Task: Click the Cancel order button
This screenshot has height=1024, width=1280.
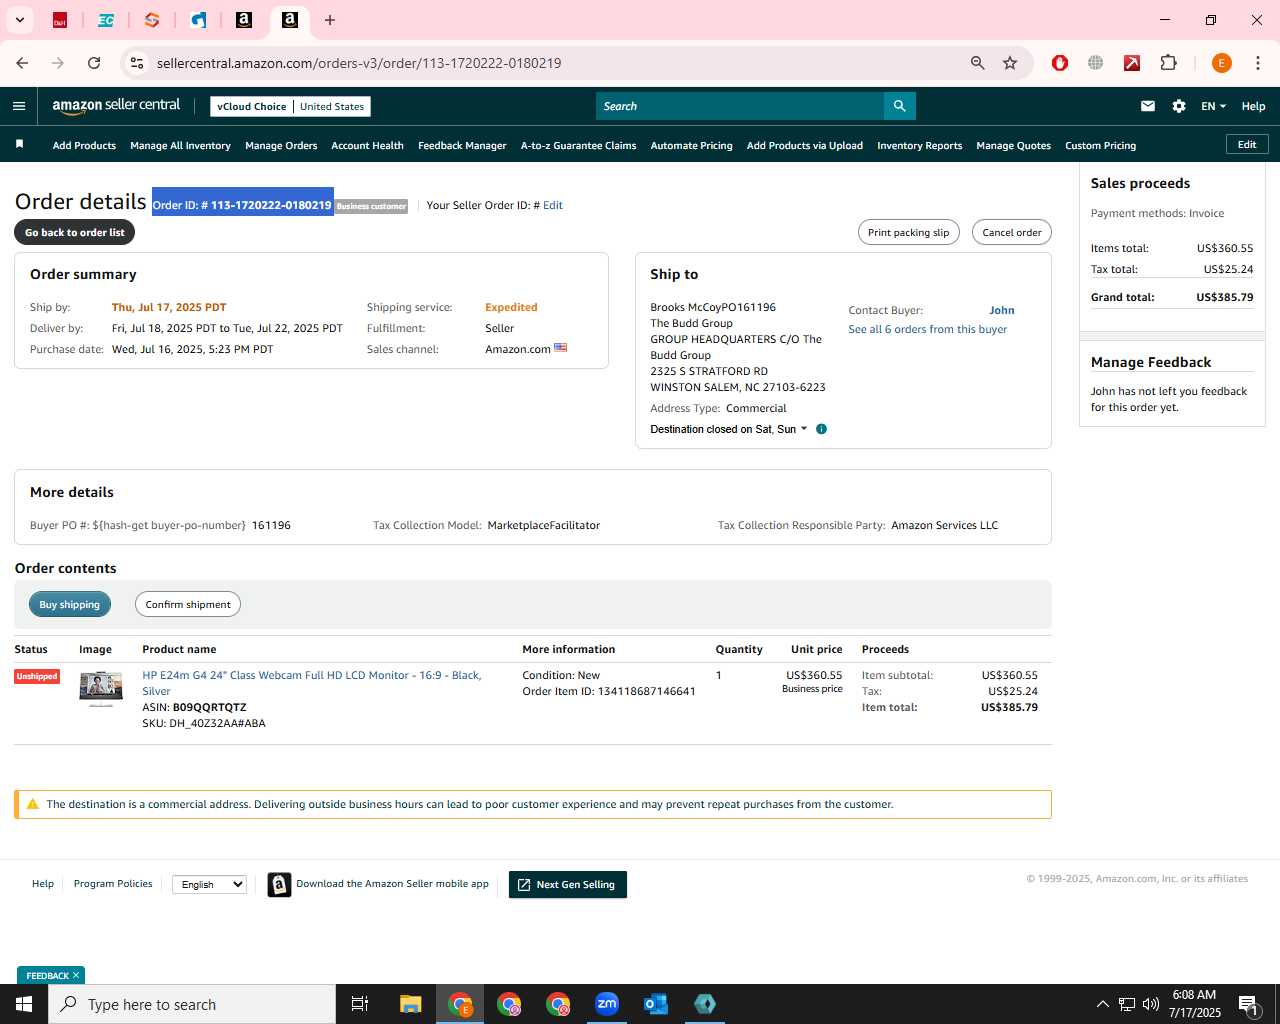Action: [x=1011, y=232]
